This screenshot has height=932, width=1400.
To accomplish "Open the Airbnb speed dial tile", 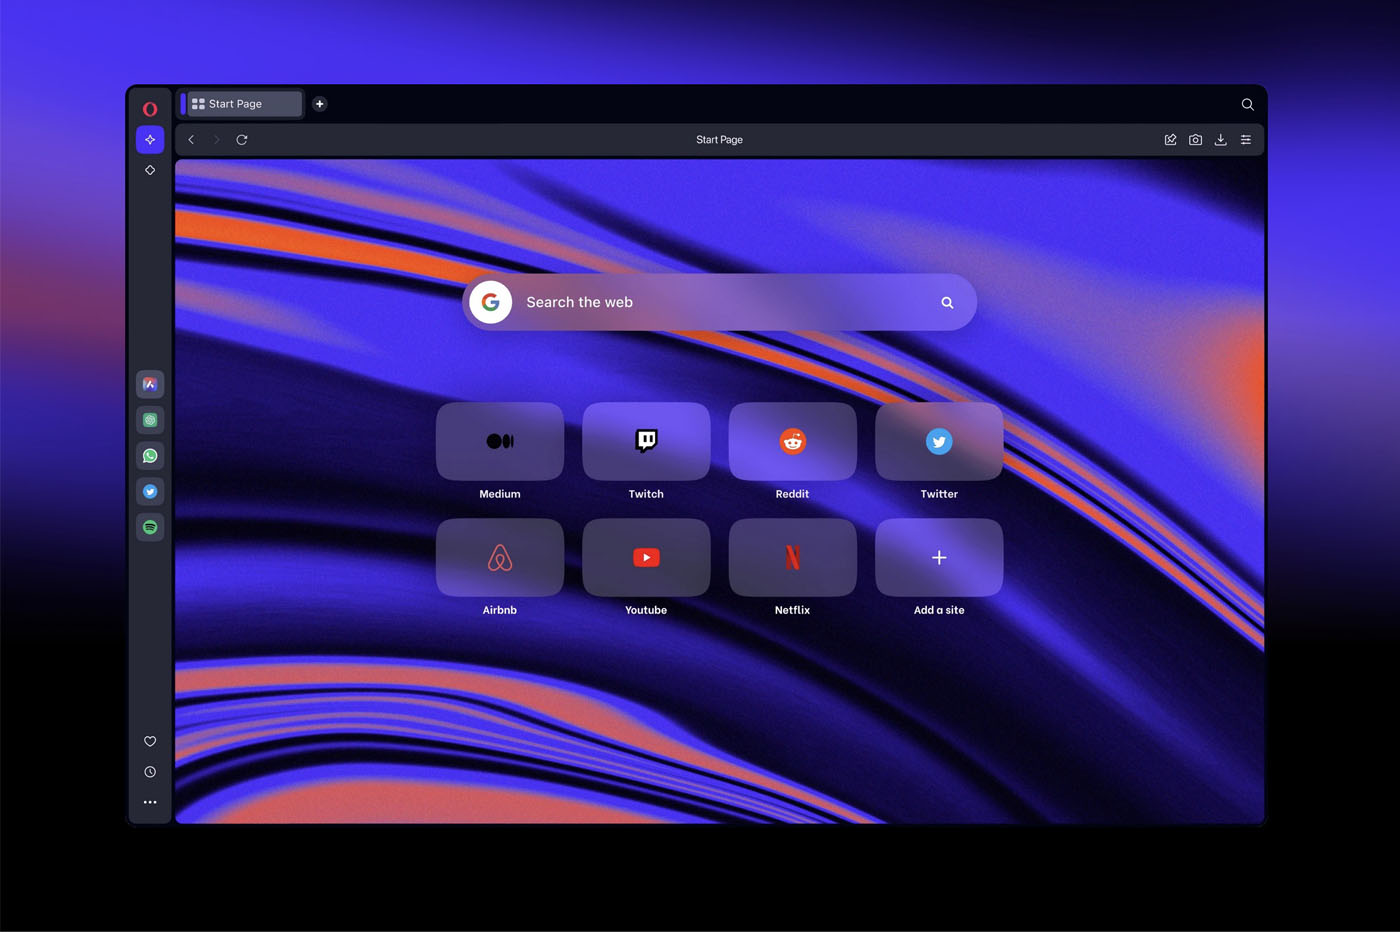I will tap(500, 557).
